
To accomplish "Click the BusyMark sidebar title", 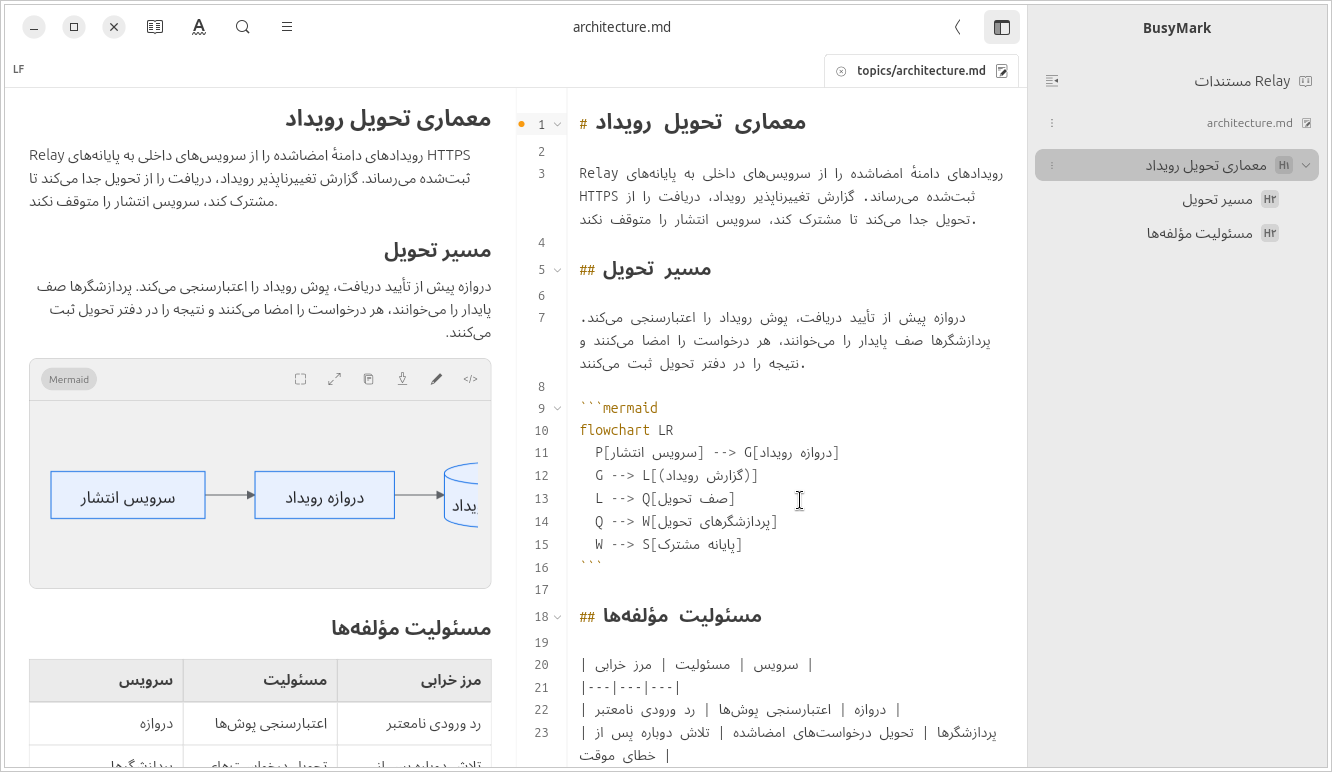I will pos(1177,28).
